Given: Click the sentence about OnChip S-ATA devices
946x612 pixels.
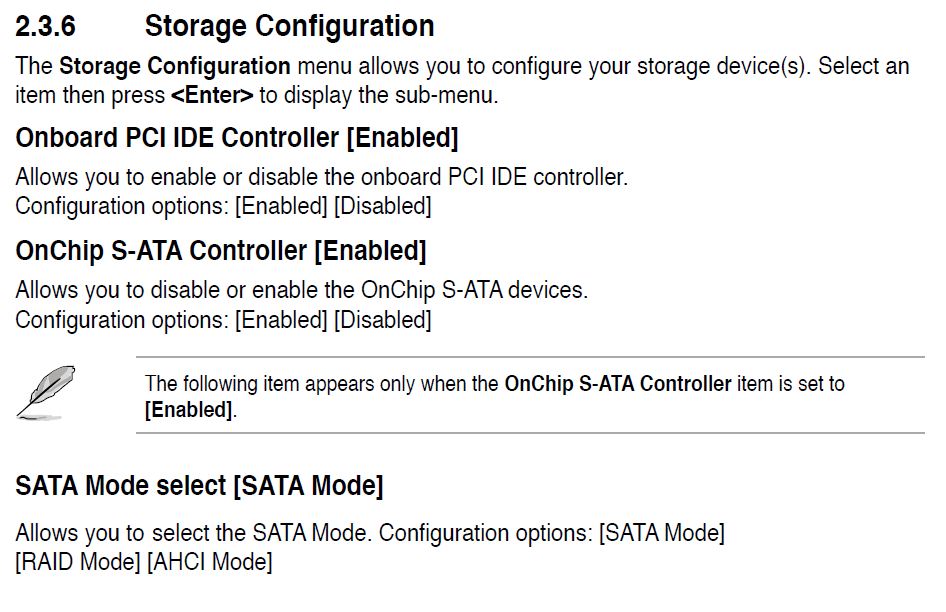Looking at the screenshot, I should pyautogui.click(x=302, y=290).
